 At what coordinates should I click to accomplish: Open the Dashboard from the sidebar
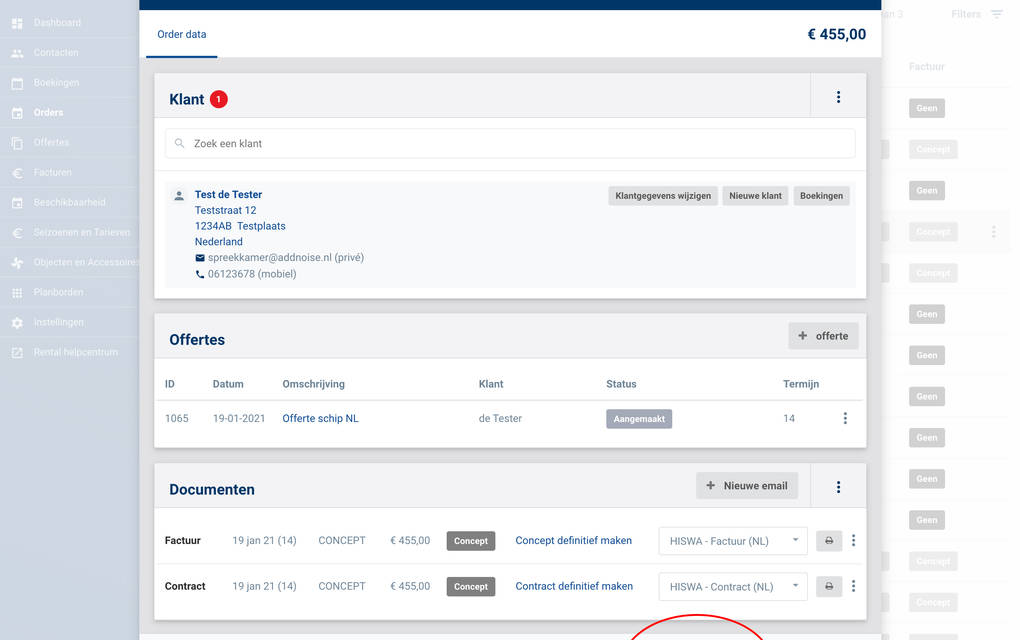coord(57,22)
